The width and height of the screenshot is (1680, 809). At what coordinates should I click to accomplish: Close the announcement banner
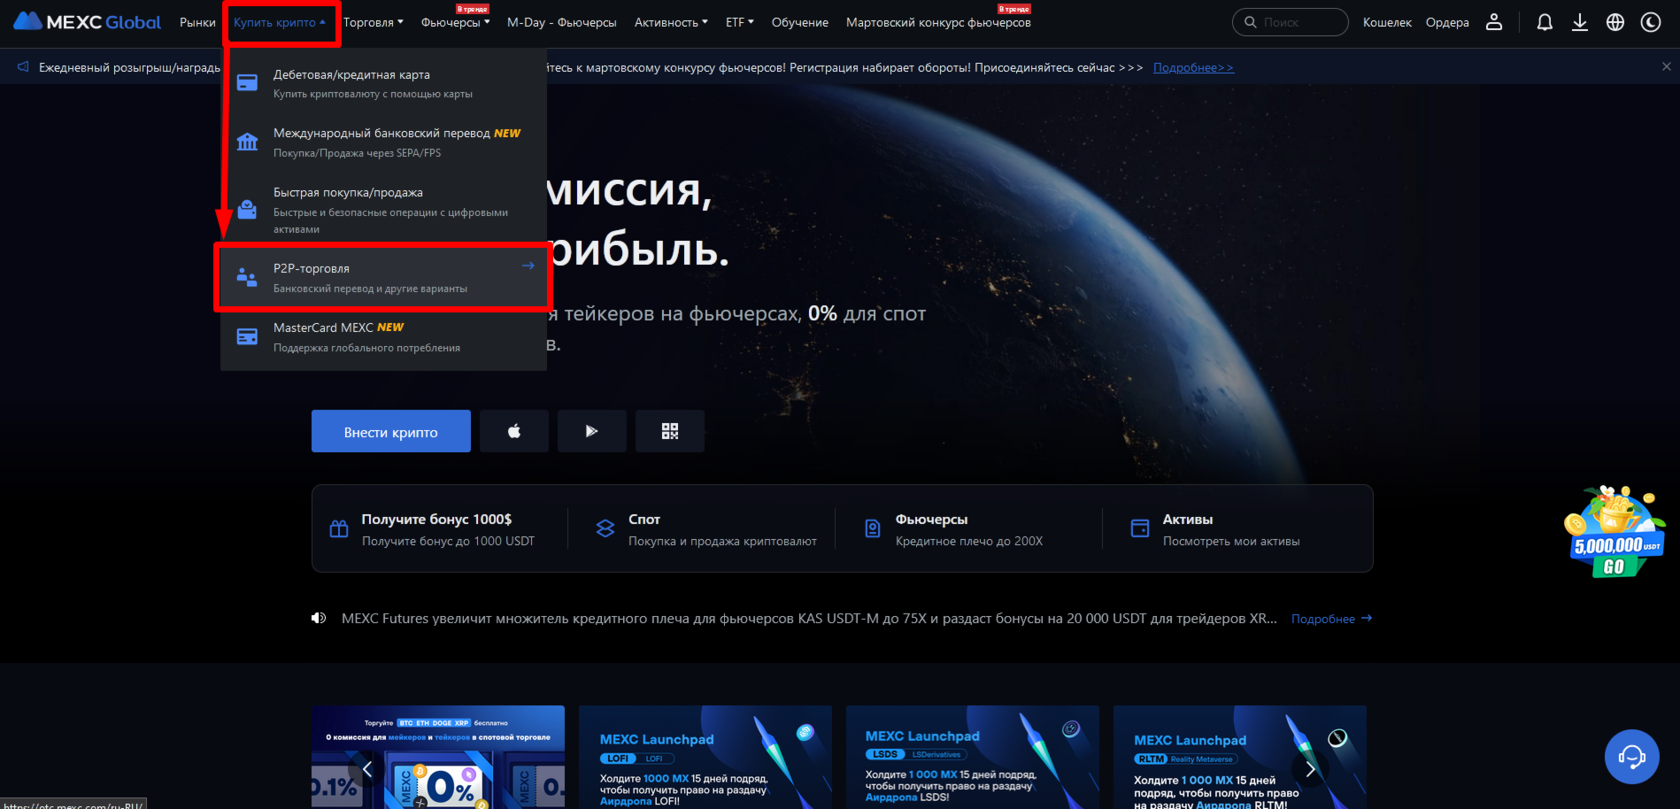(1666, 67)
